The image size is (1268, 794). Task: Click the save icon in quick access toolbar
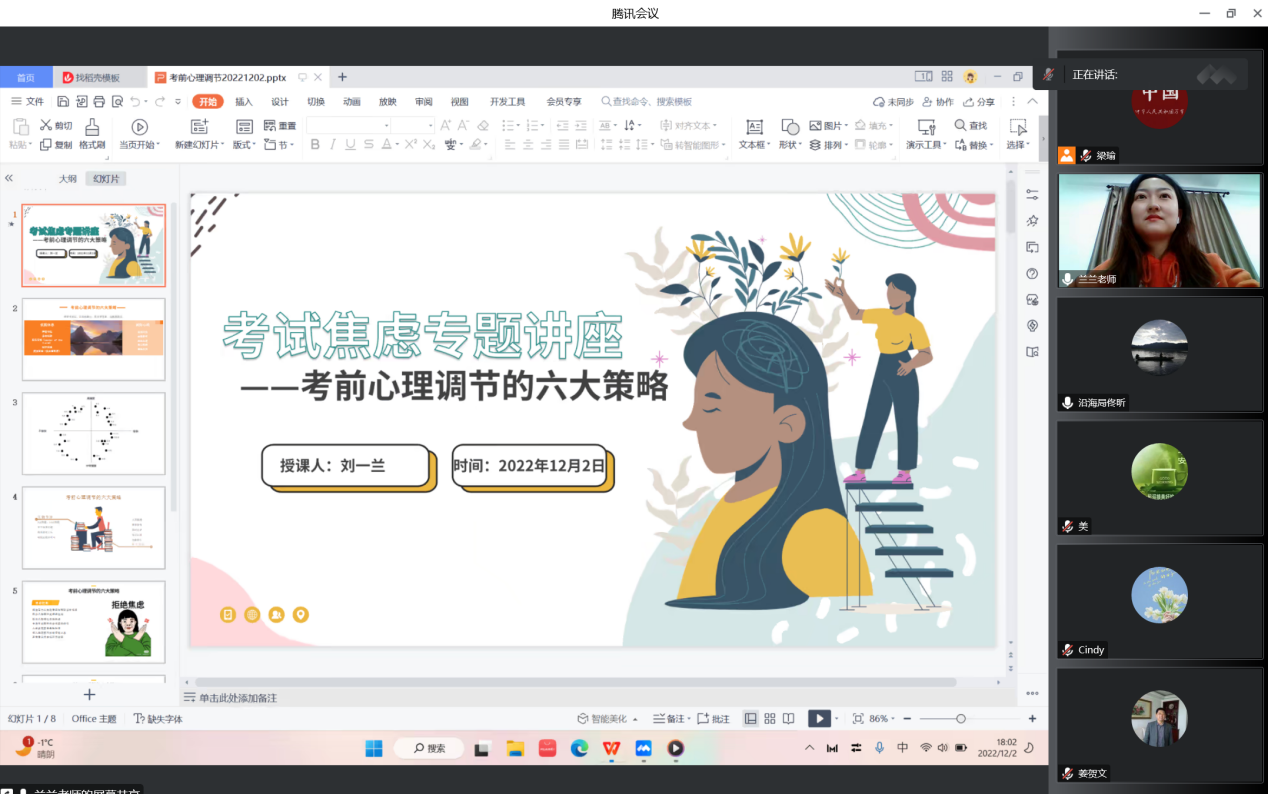pos(63,102)
